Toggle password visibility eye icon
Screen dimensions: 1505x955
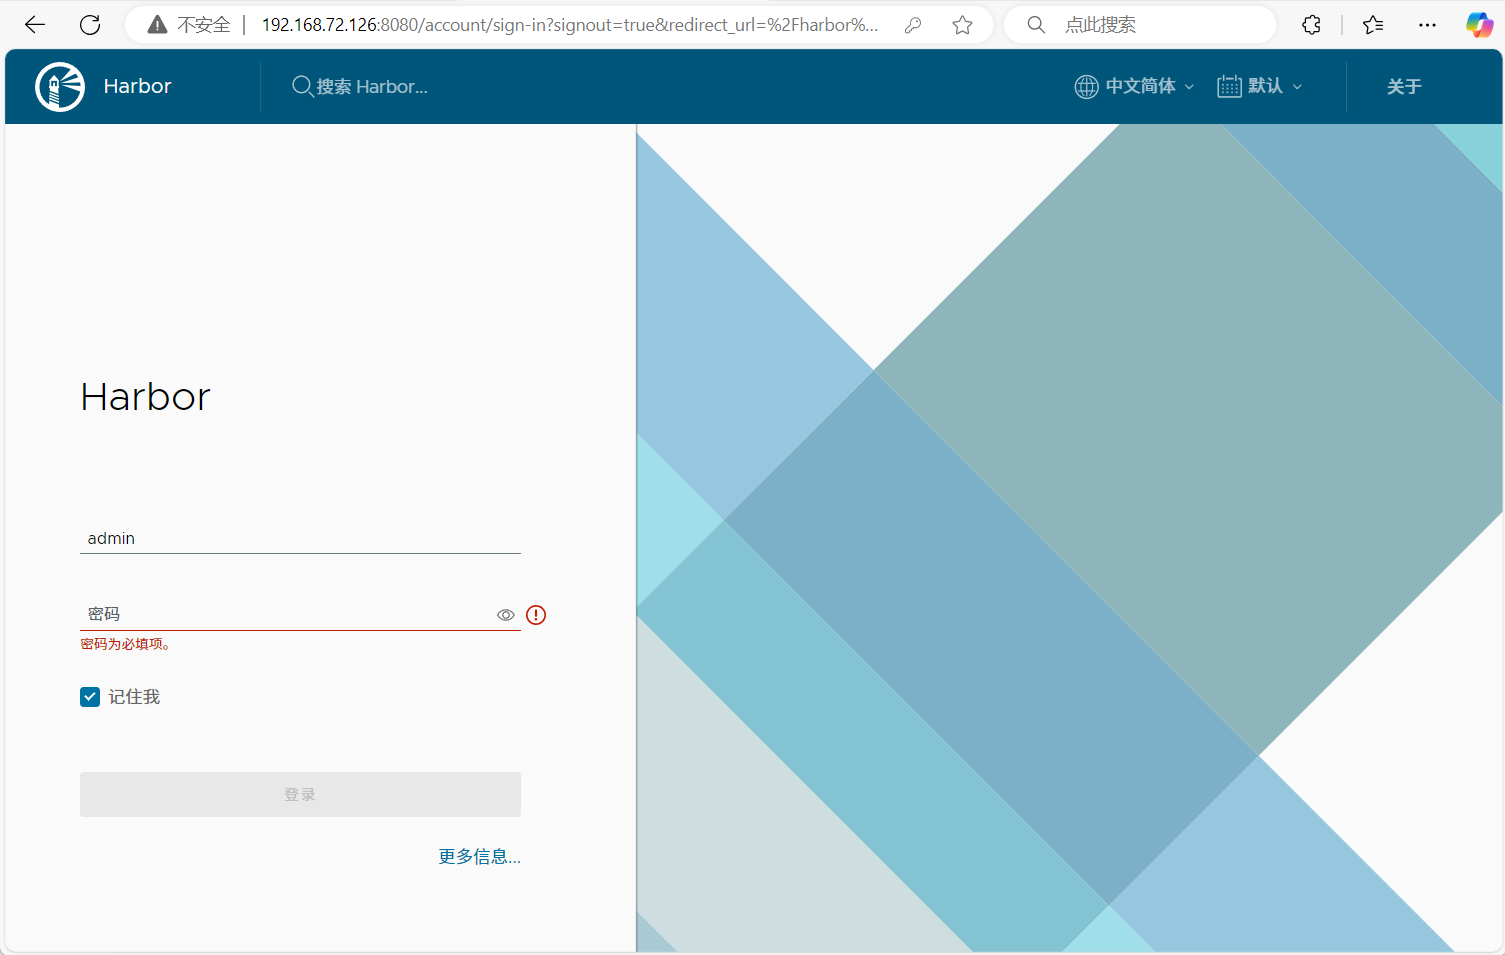tap(506, 615)
